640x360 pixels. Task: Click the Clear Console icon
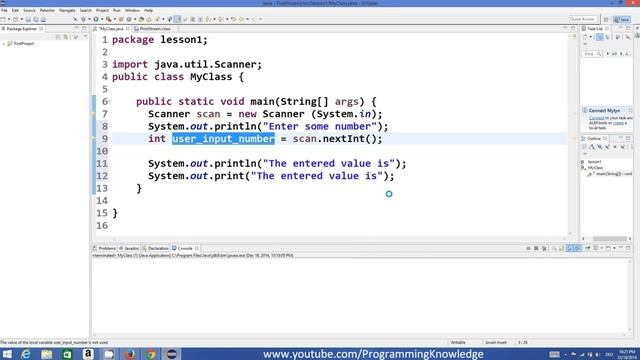[554, 248]
